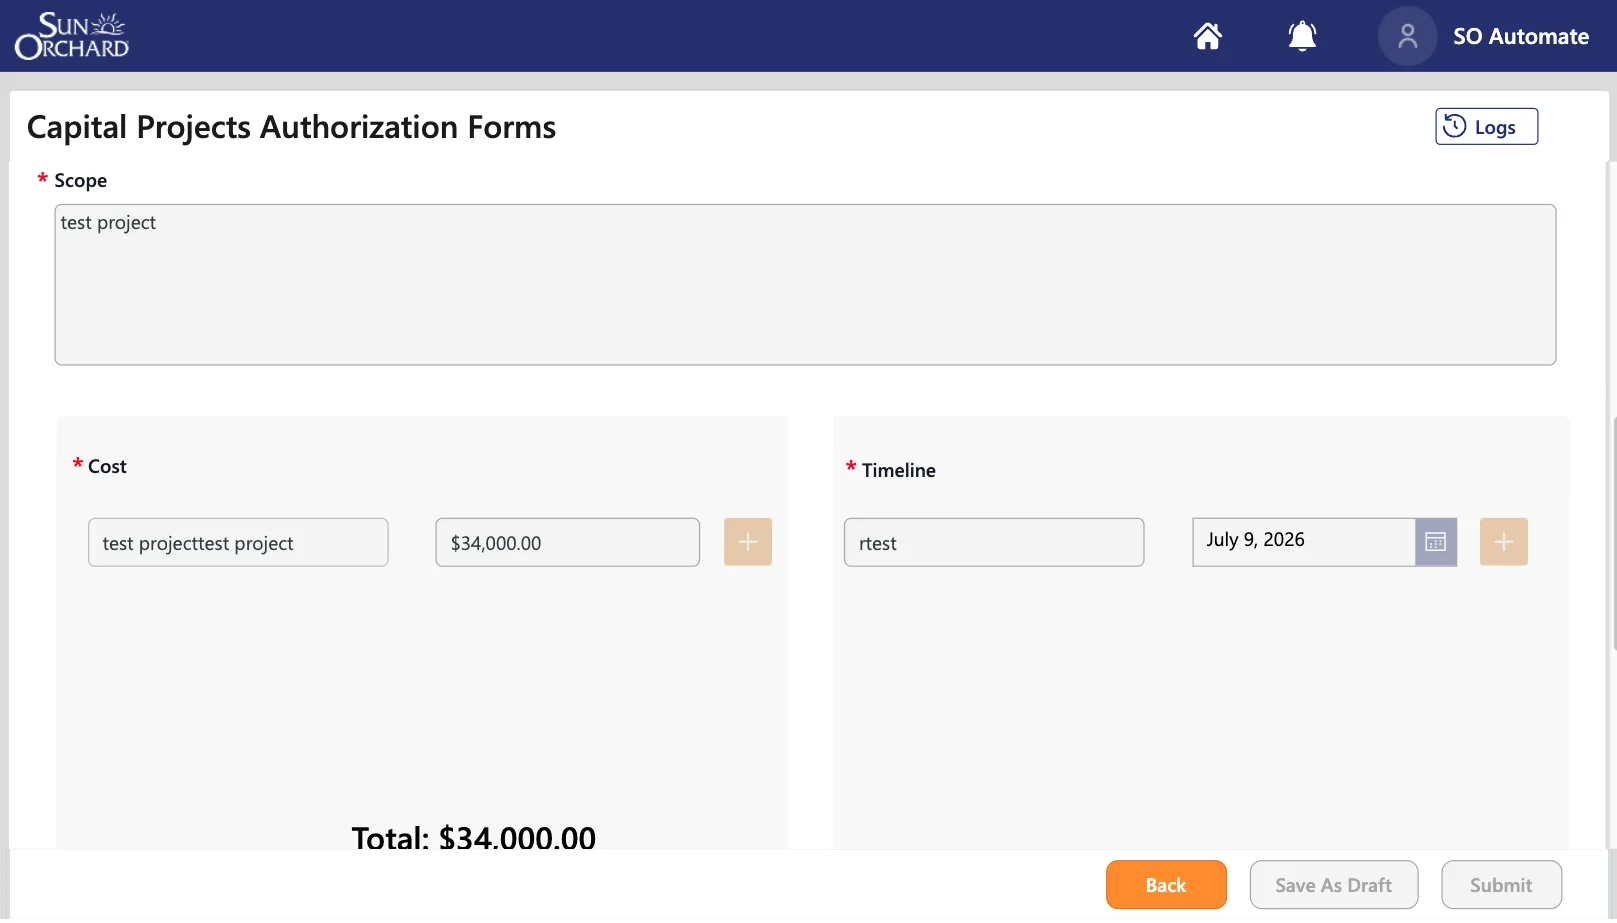The height and width of the screenshot is (923, 1617).
Task: Add a new cost row with plus icon
Action: click(x=747, y=542)
